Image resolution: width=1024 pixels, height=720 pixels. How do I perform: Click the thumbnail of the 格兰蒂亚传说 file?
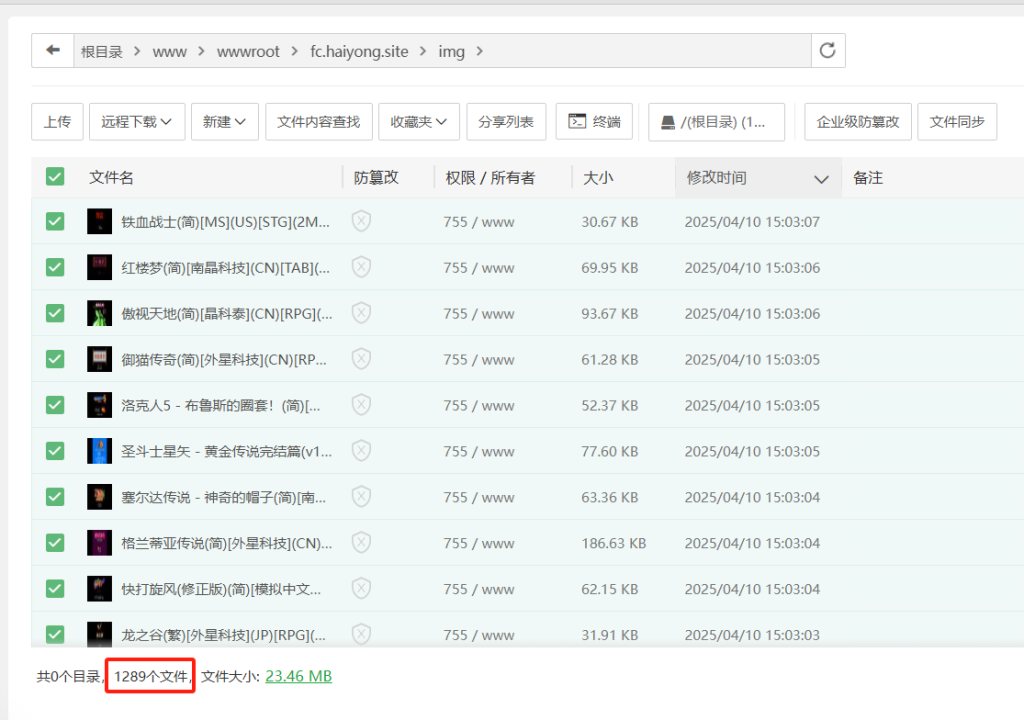point(99,543)
